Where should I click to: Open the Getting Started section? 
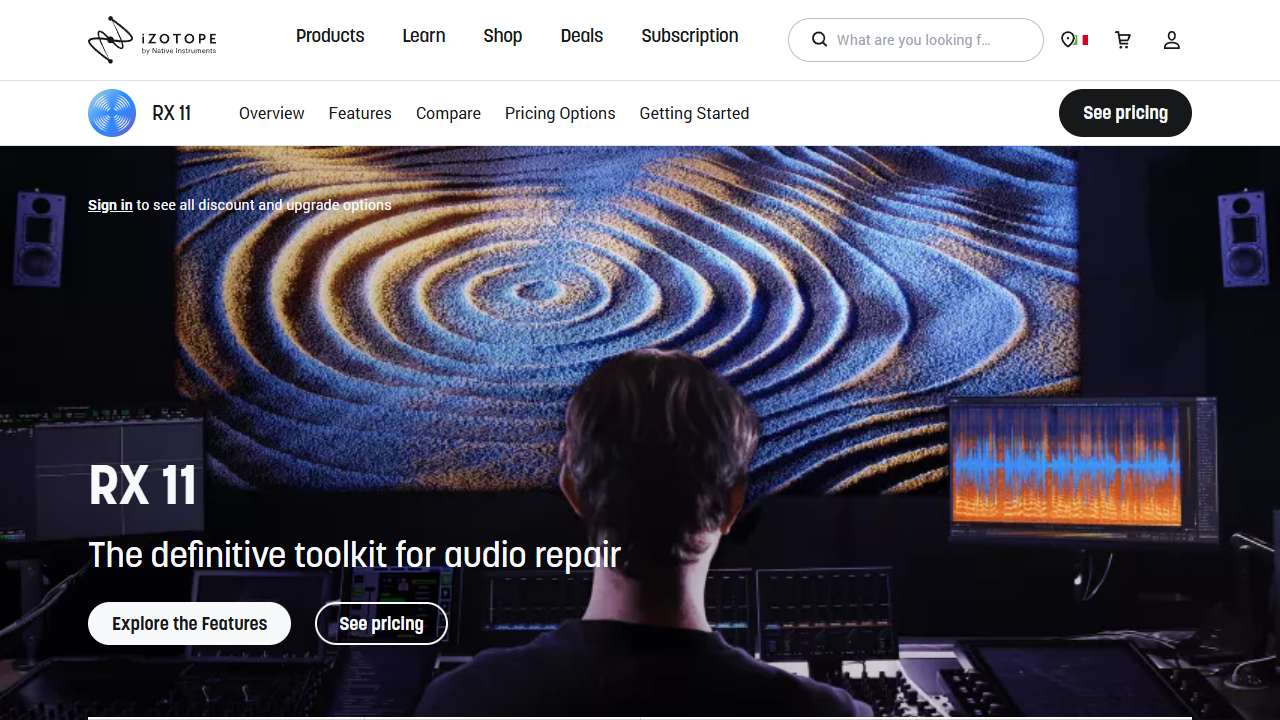694,113
